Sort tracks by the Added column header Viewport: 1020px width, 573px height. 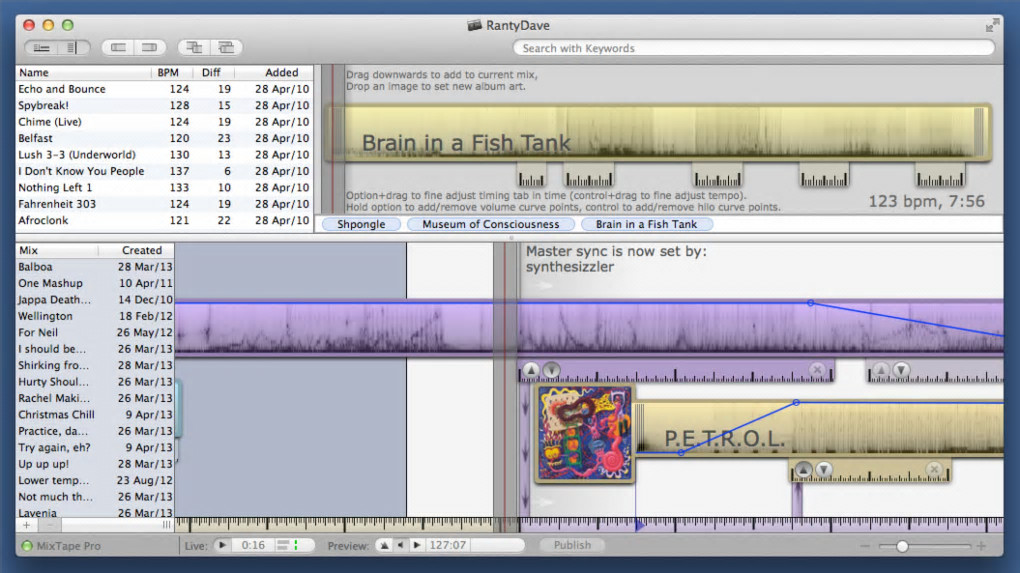point(281,72)
